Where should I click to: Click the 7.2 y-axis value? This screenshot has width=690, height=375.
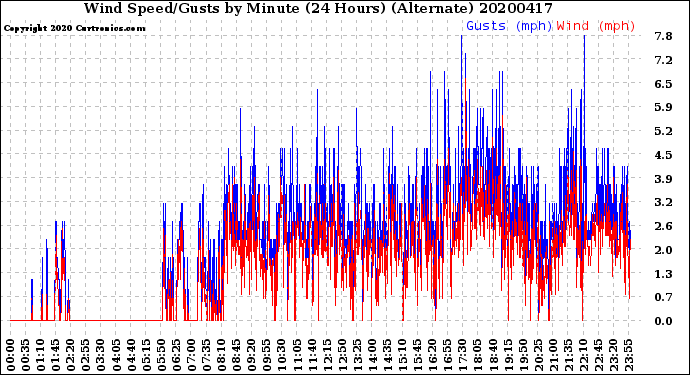[x=663, y=60]
